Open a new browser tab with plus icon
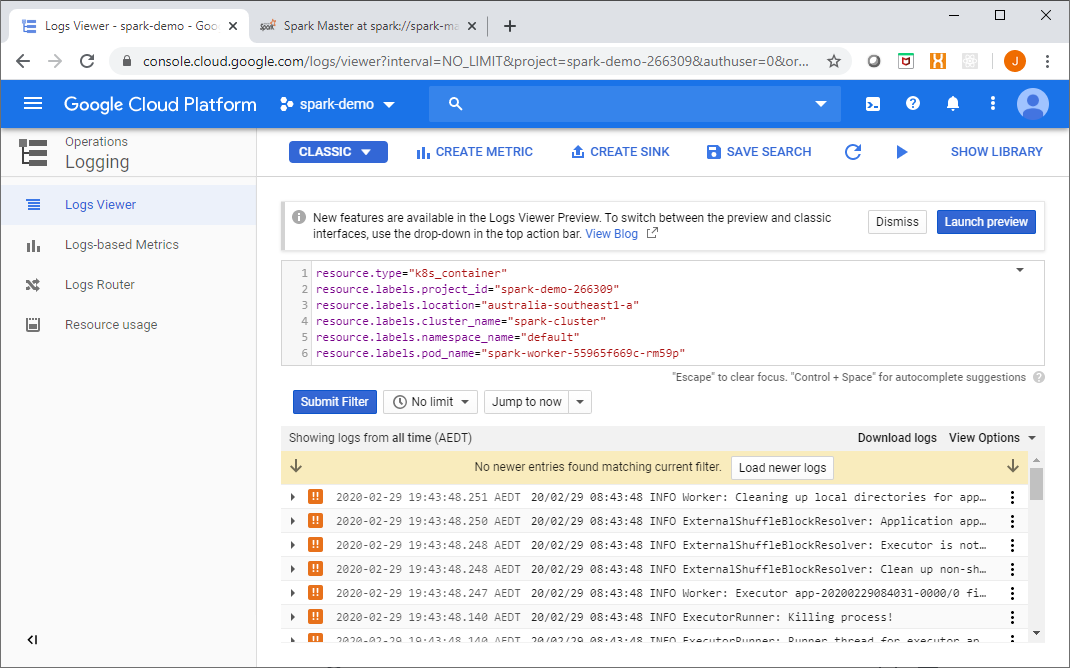 tap(509, 26)
